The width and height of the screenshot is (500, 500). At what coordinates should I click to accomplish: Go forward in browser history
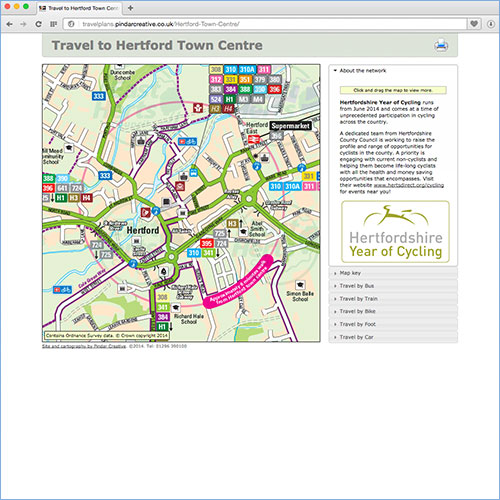[23, 24]
